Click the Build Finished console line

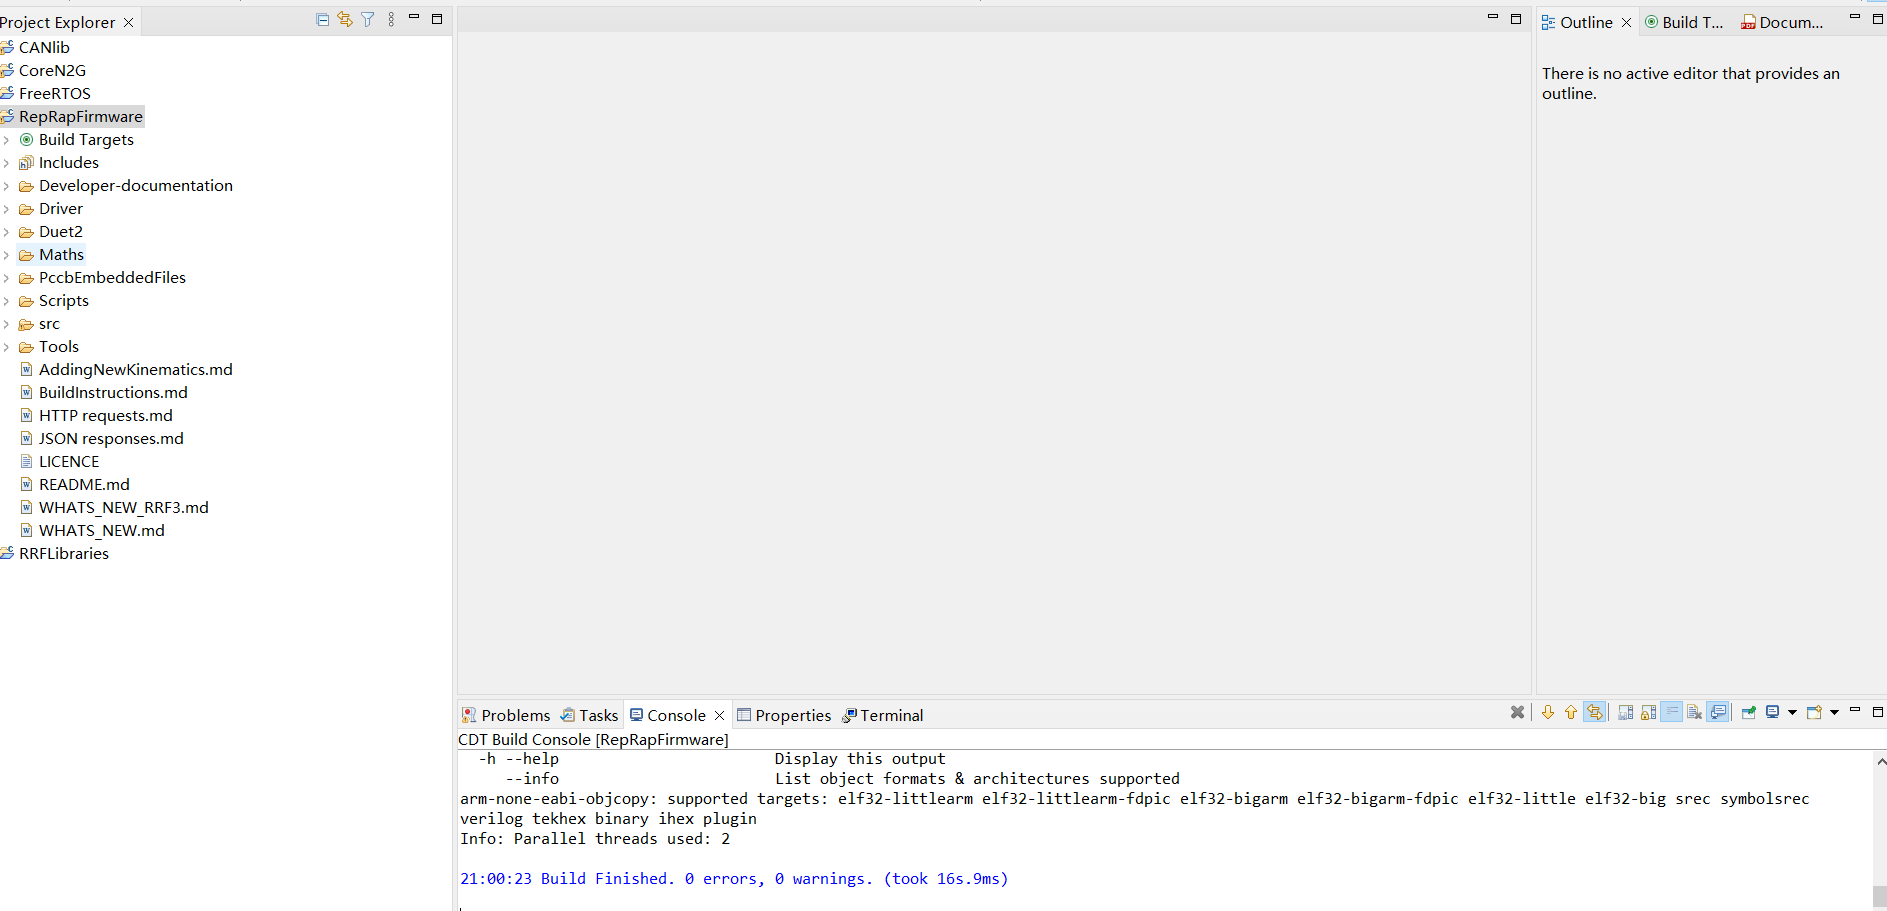click(x=734, y=878)
